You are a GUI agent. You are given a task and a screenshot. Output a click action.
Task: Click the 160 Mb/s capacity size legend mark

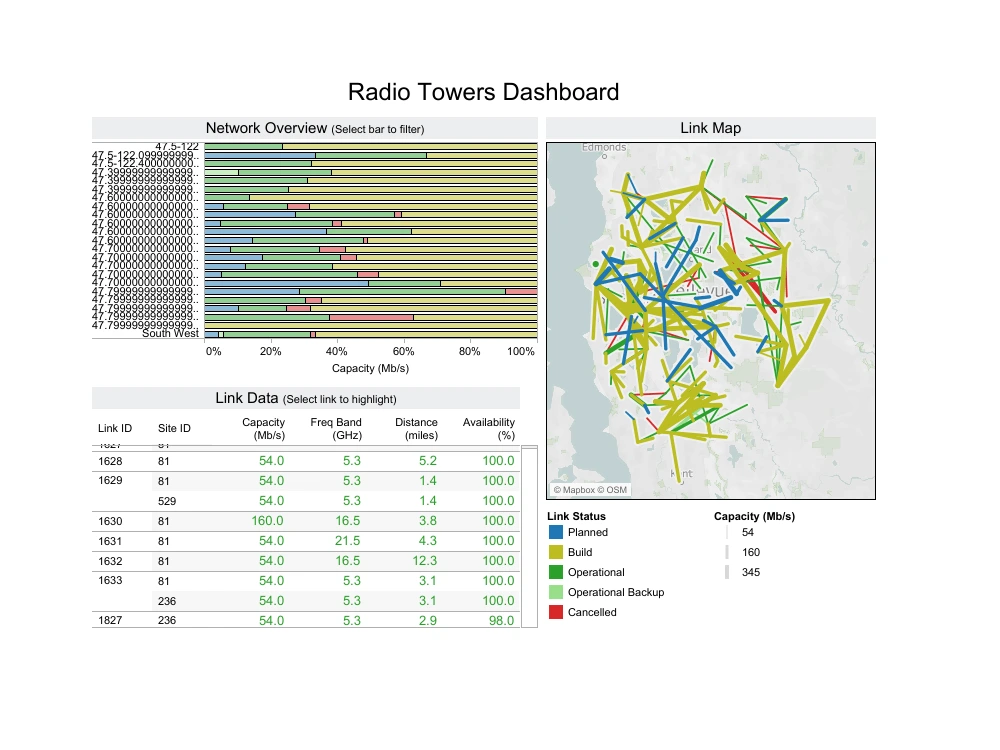coord(729,552)
